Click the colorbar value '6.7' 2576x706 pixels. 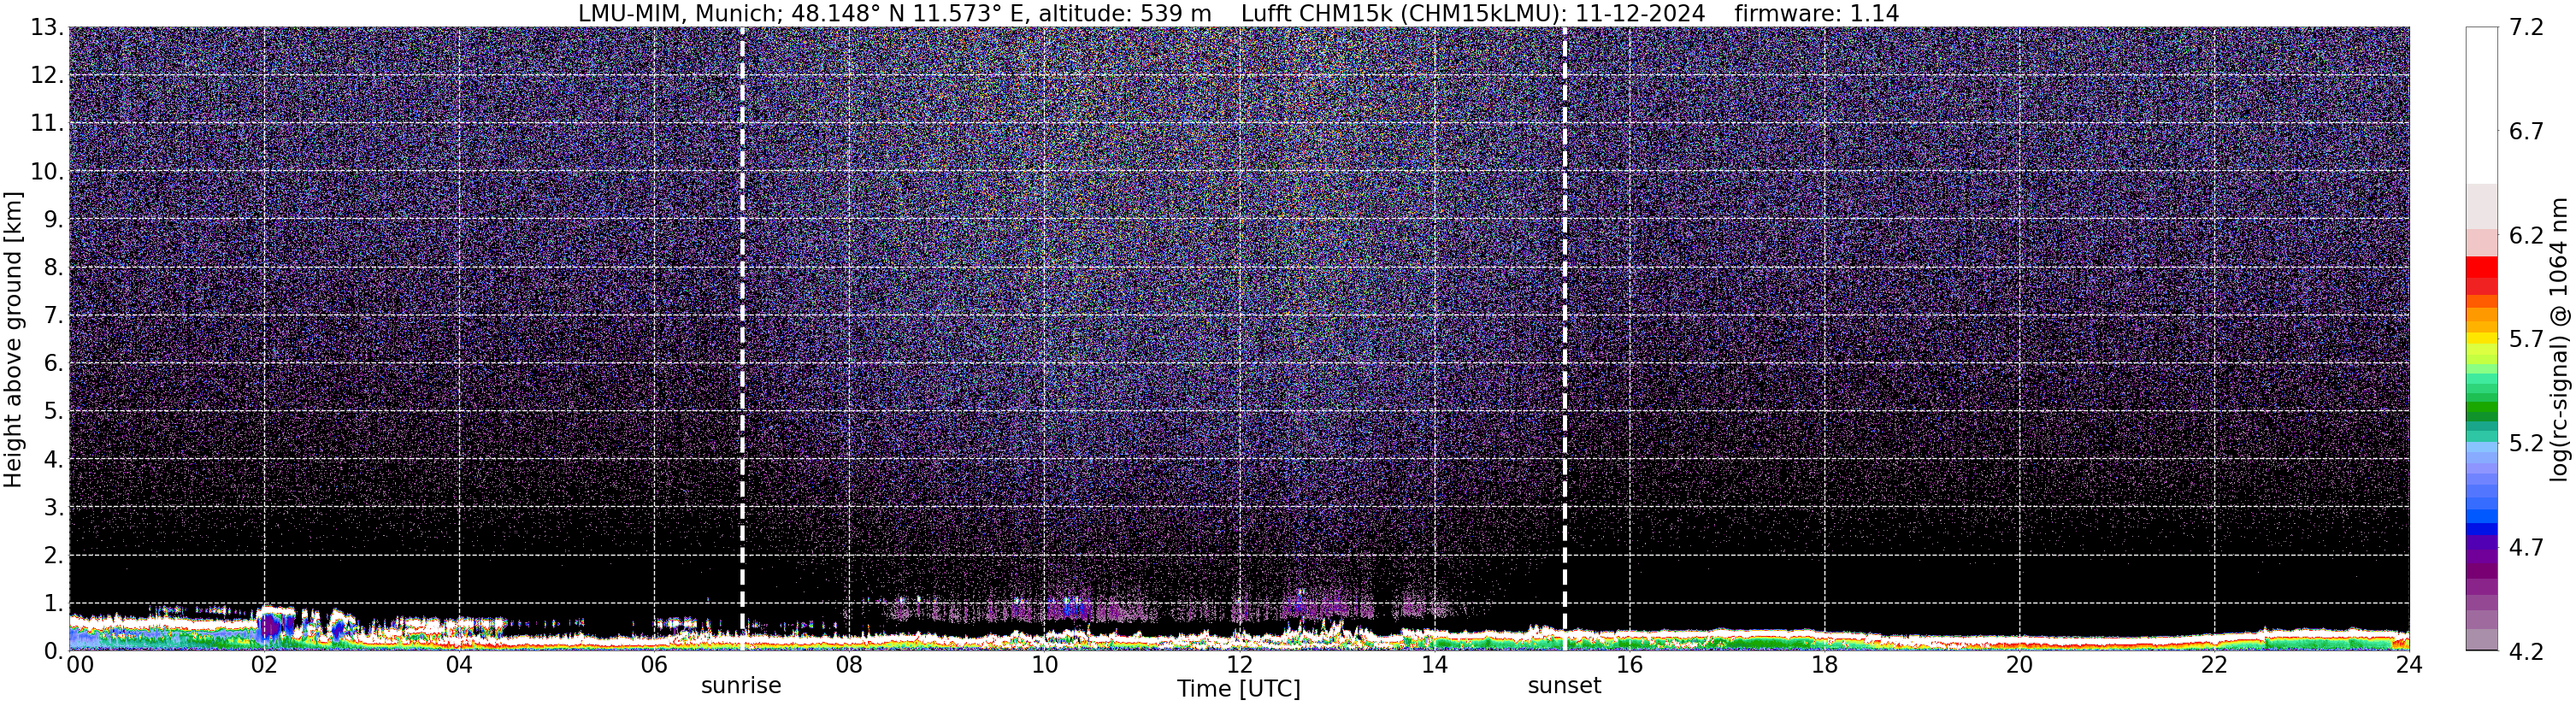pyautogui.click(x=2526, y=132)
